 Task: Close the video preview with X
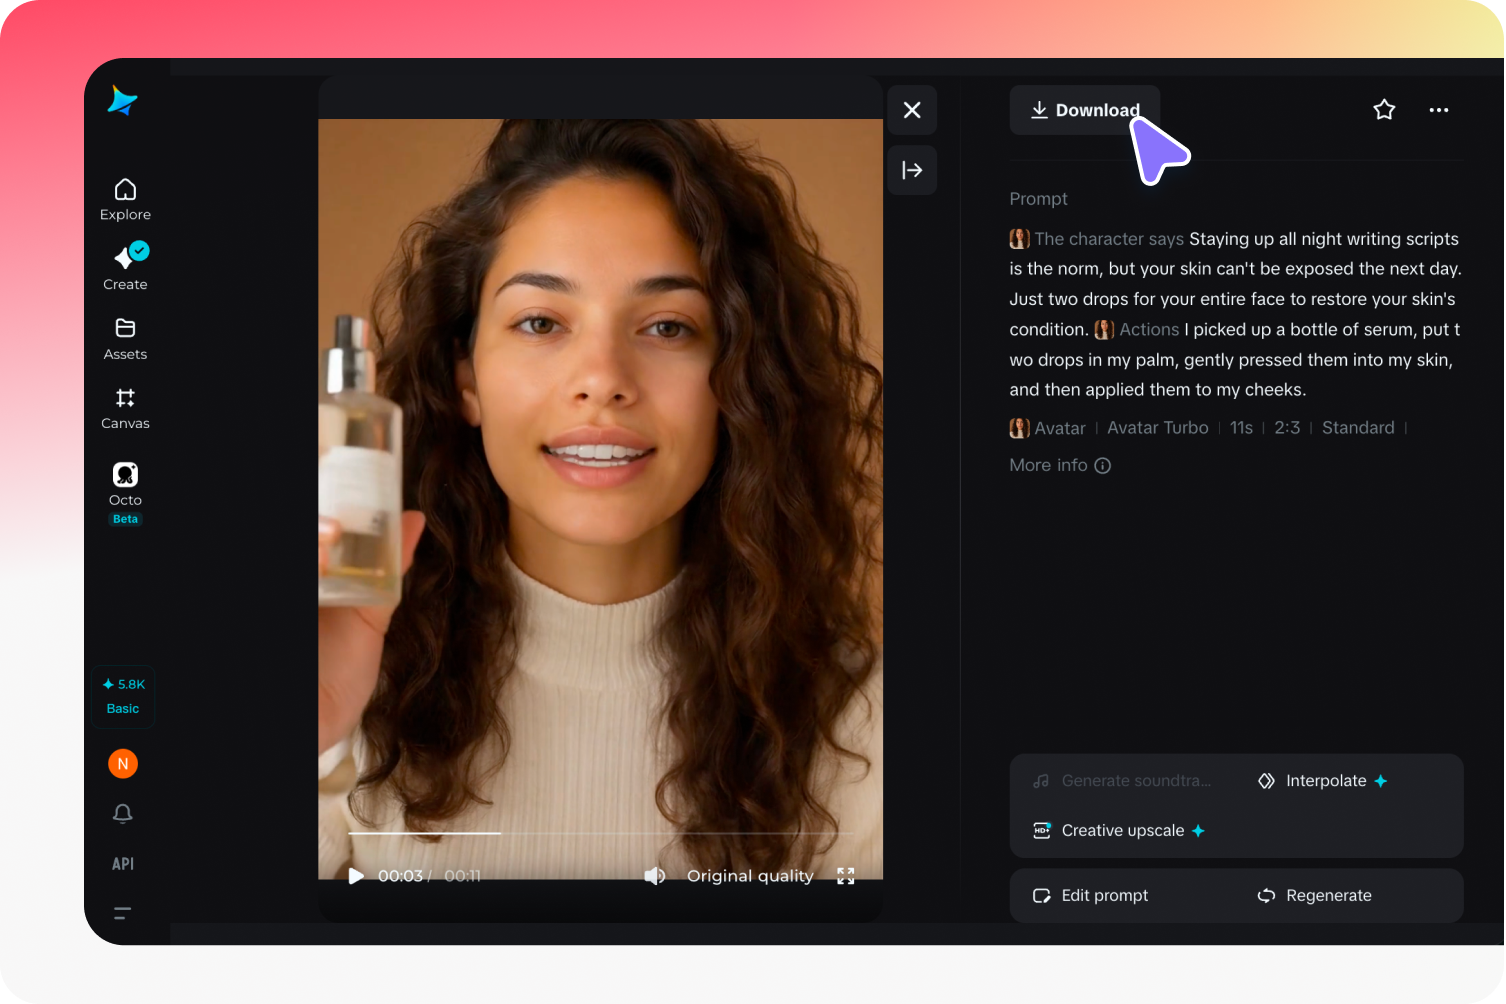pos(912,110)
